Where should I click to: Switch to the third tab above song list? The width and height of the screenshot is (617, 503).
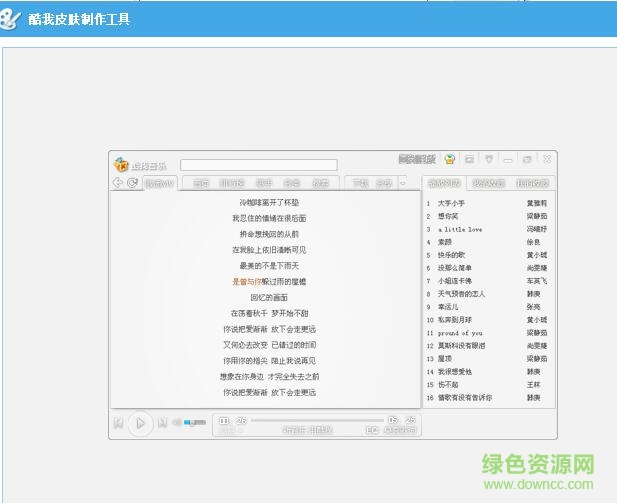[532, 183]
